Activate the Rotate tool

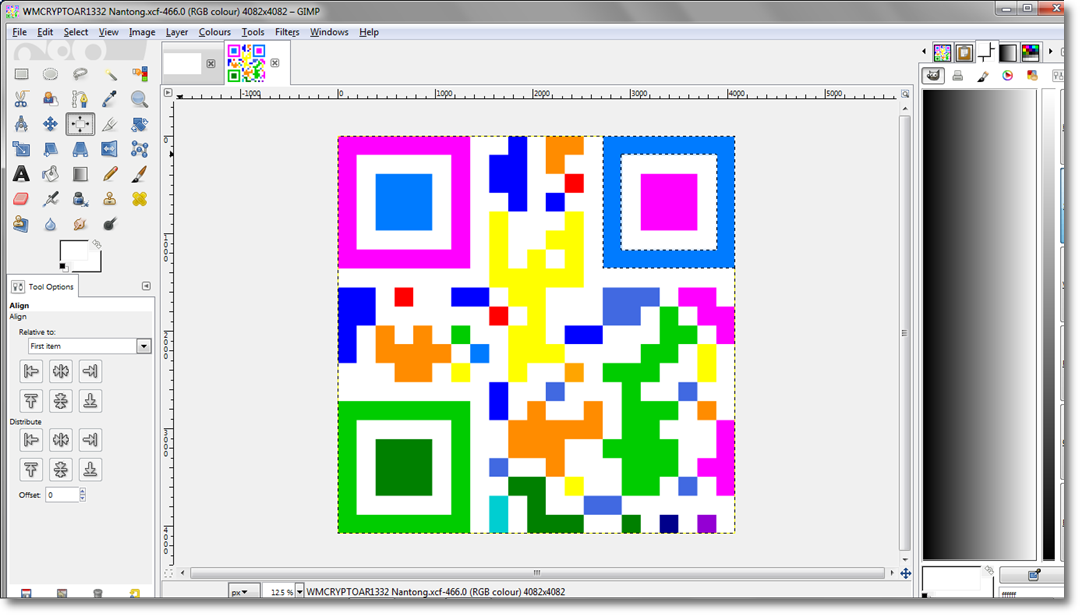pos(139,124)
